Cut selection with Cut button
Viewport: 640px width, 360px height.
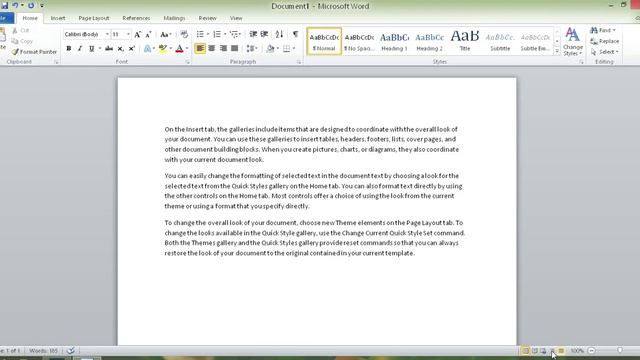[x=21, y=31]
